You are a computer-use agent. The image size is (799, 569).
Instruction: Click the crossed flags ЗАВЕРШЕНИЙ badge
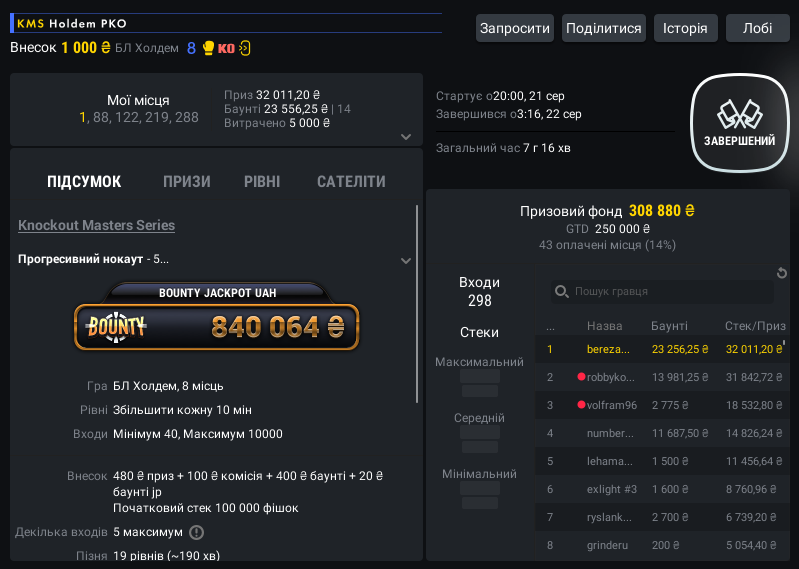740,123
